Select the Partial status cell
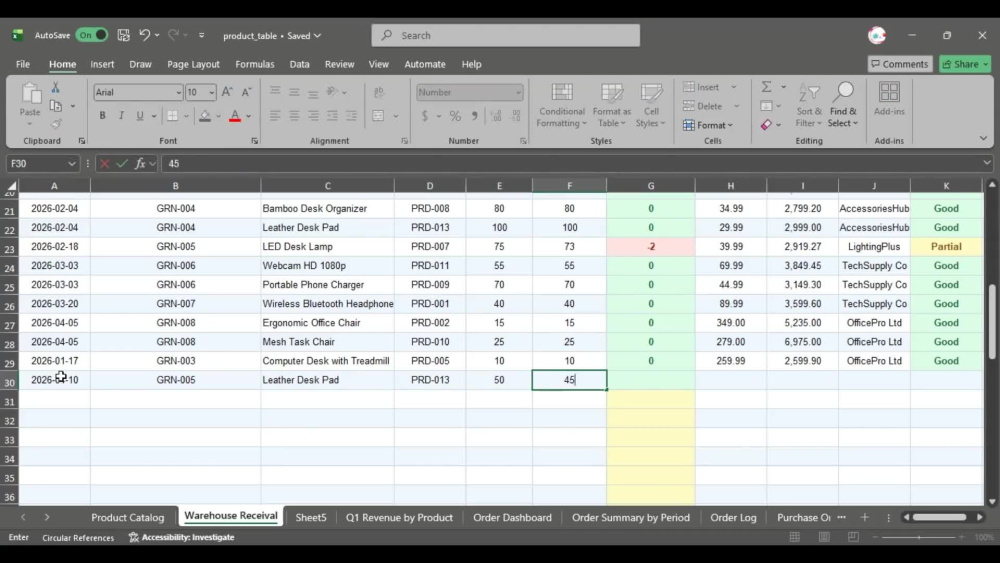Image resolution: width=1000 pixels, height=563 pixels. [946, 247]
